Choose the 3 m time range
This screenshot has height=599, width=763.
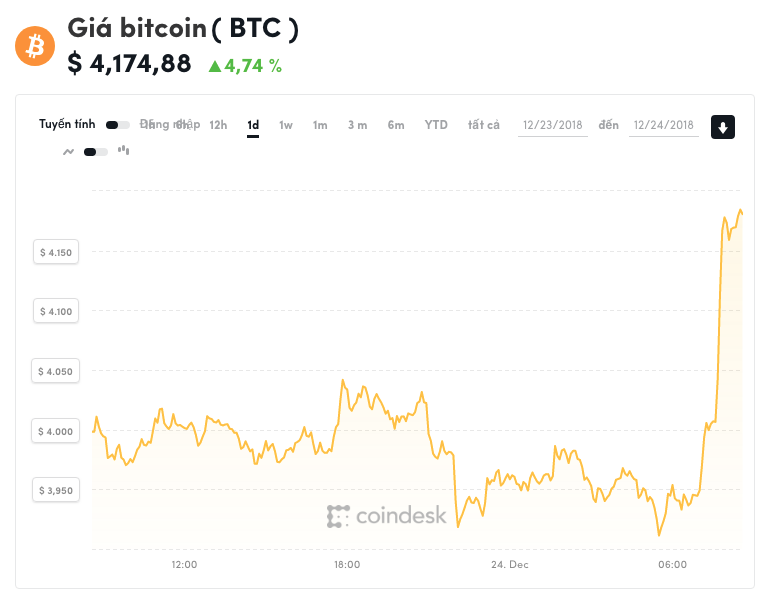[357, 126]
